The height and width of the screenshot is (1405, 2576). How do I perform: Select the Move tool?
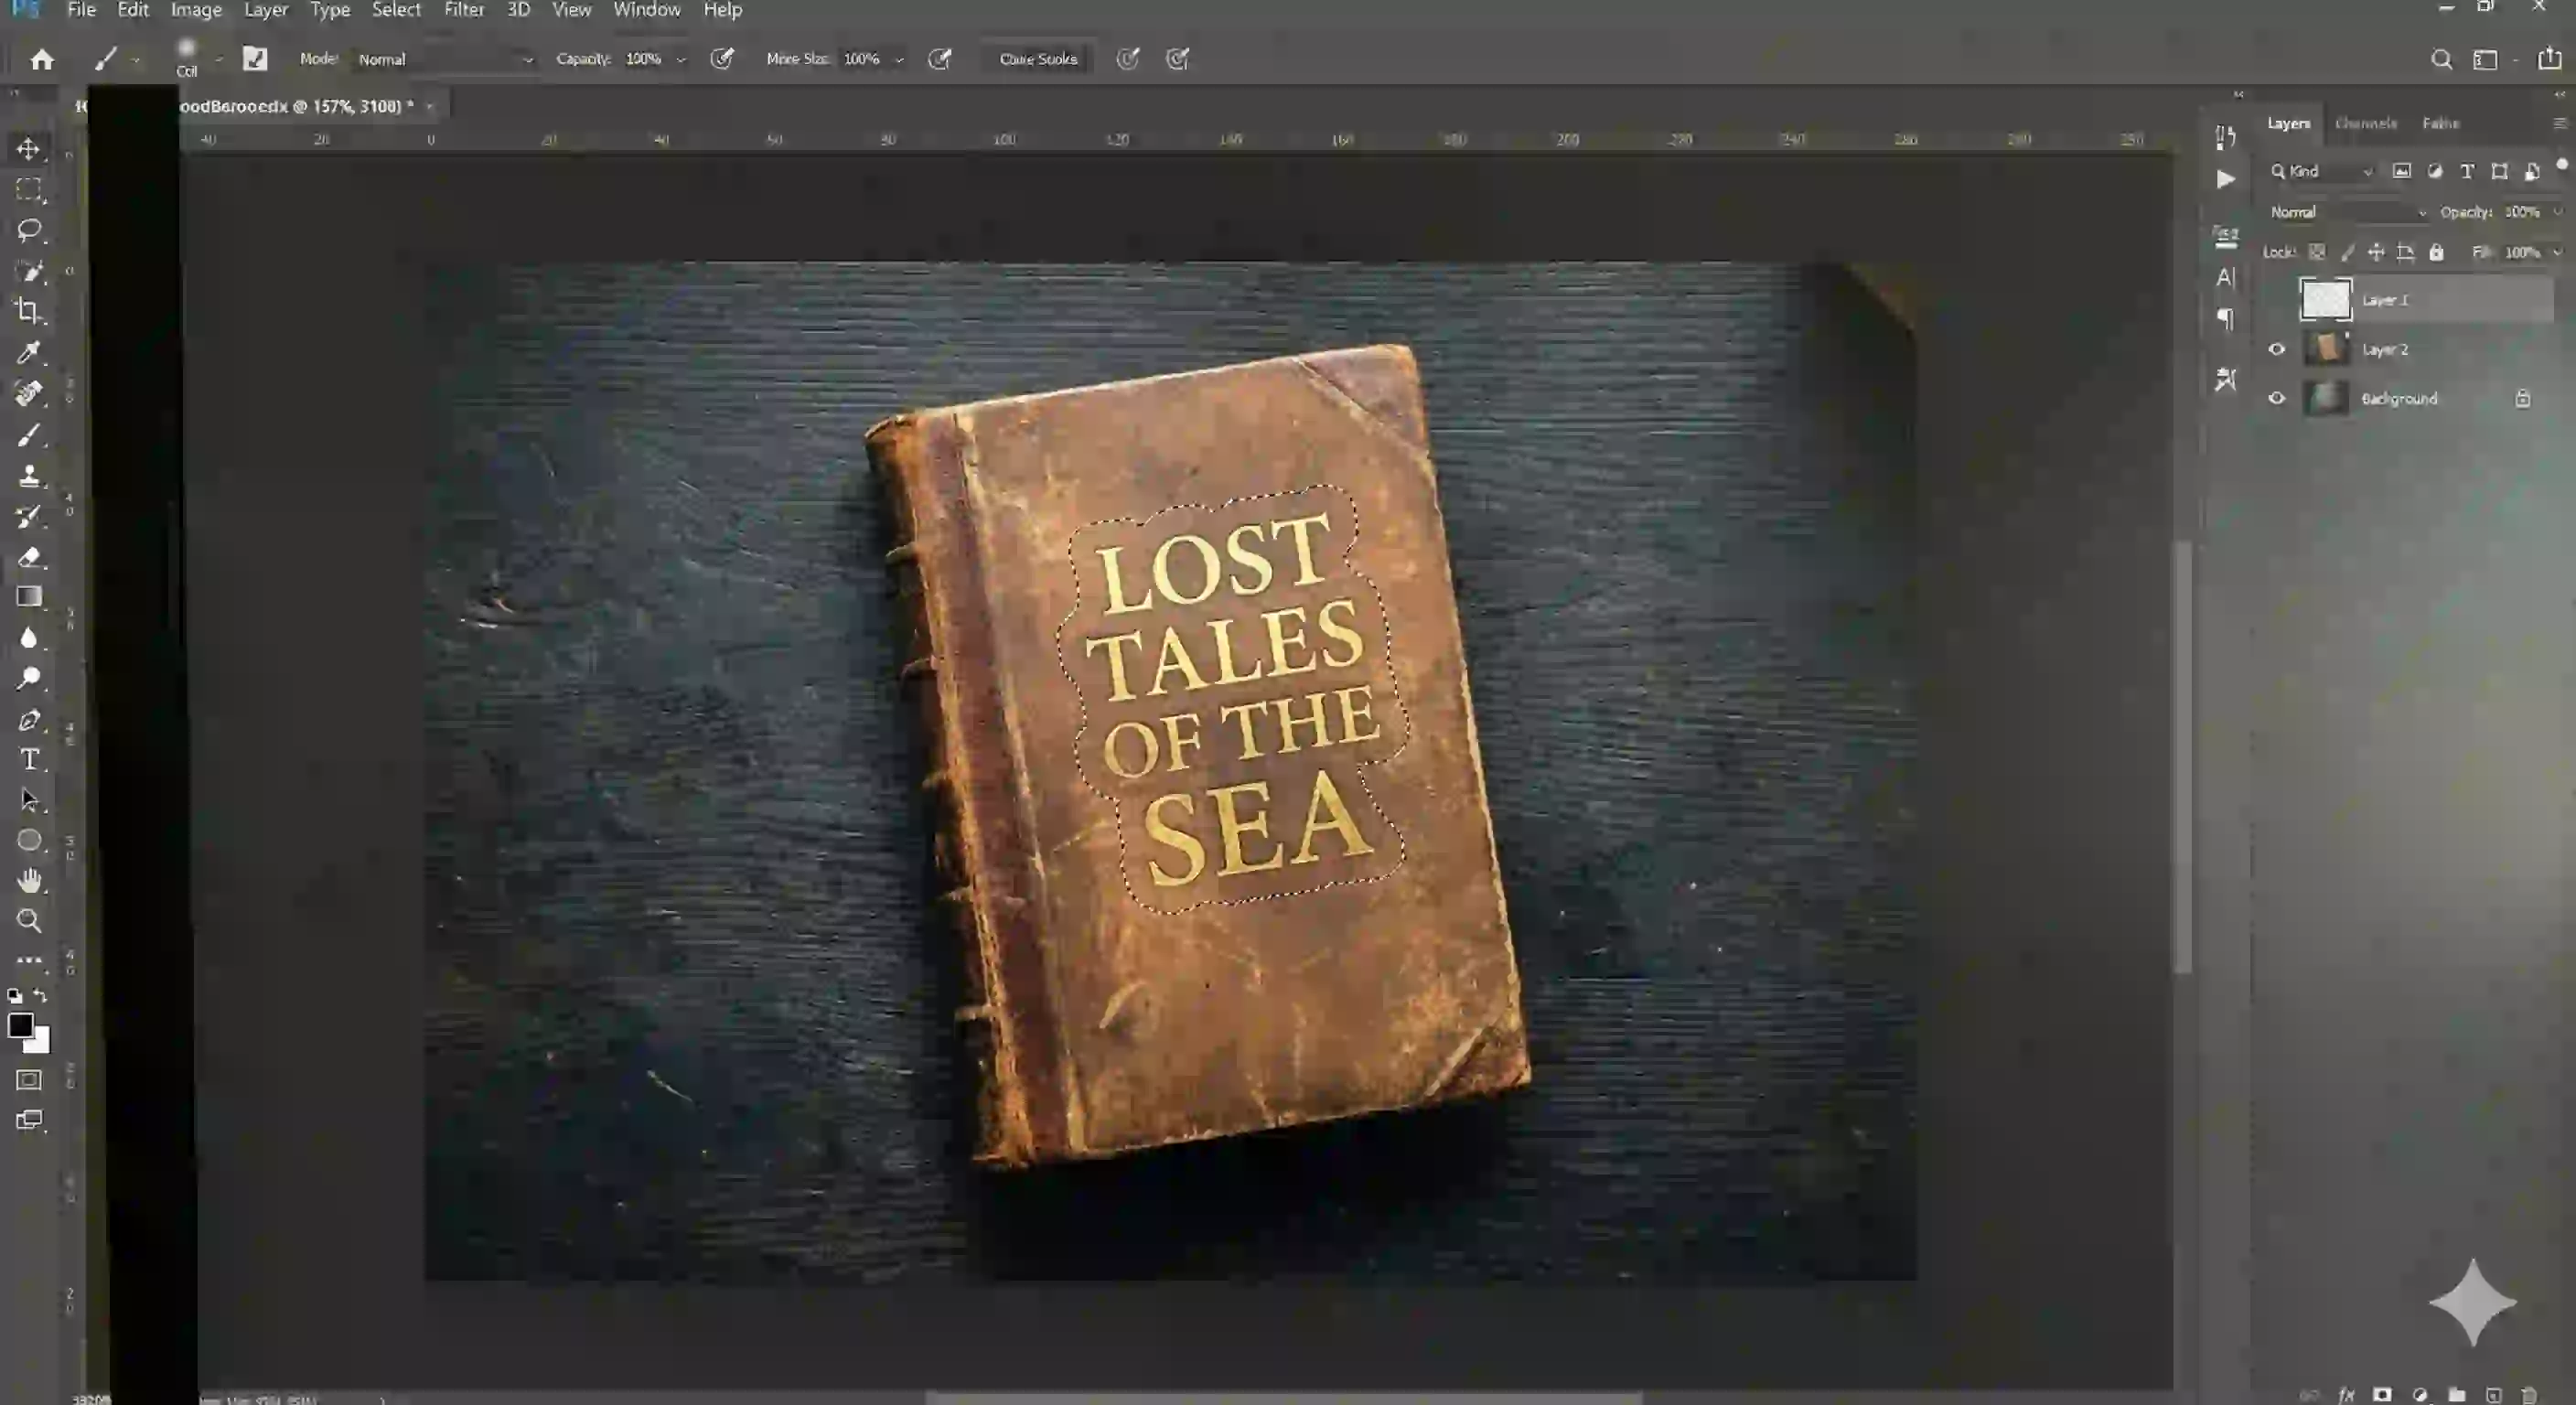coord(29,148)
